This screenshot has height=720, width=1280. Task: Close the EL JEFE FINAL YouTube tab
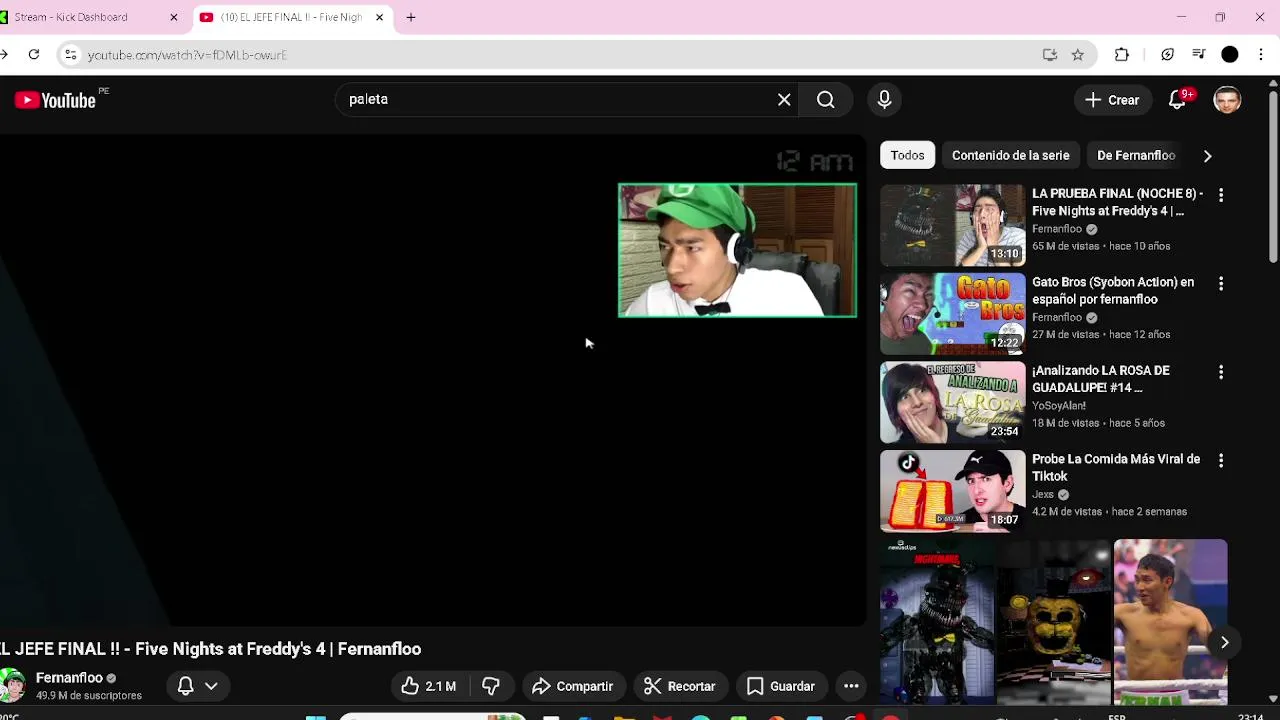(x=379, y=17)
